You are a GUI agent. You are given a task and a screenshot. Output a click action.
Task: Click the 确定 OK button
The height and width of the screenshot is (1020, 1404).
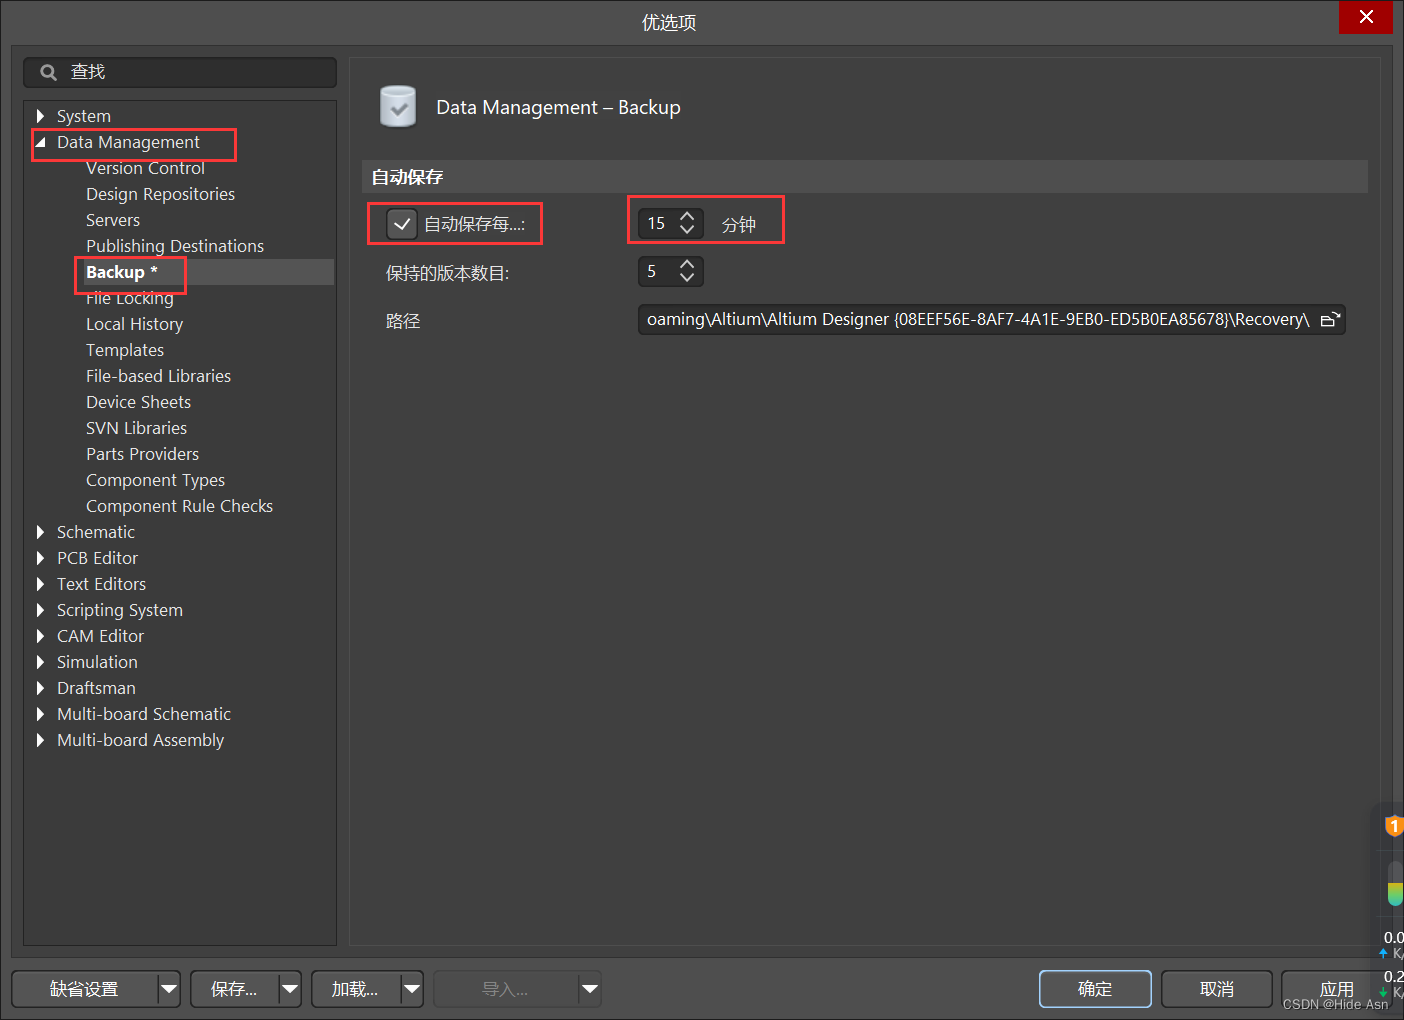coord(1095,989)
